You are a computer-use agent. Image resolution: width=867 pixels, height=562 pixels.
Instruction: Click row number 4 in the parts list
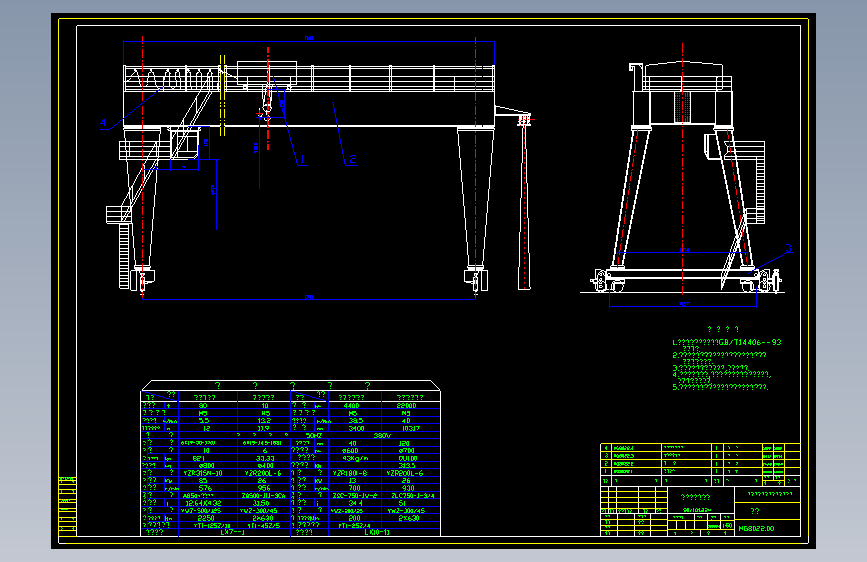pyautogui.click(x=606, y=448)
